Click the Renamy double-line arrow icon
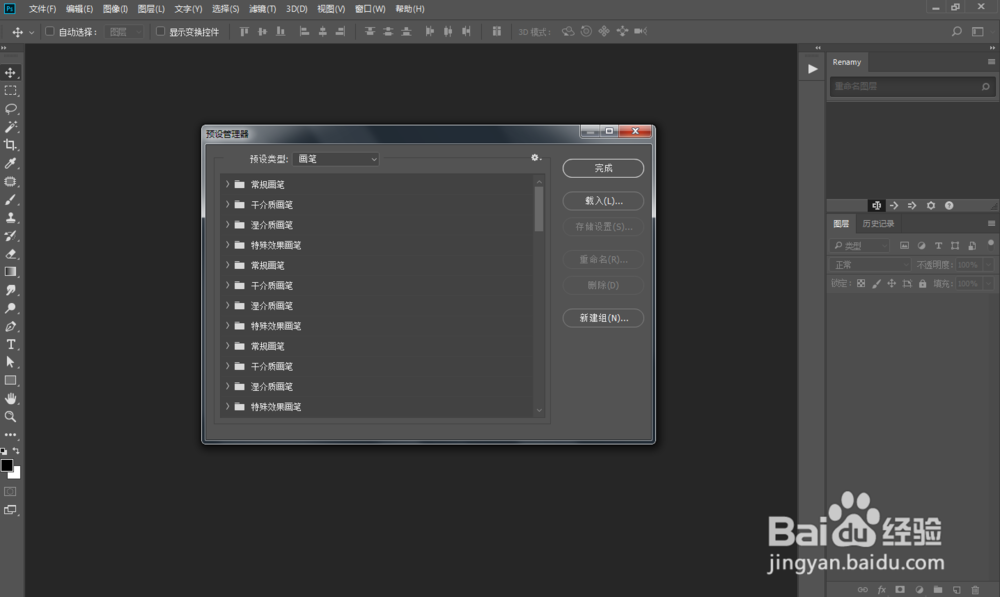This screenshot has height=597, width=1000. pyautogui.click(x=912, y=205)
